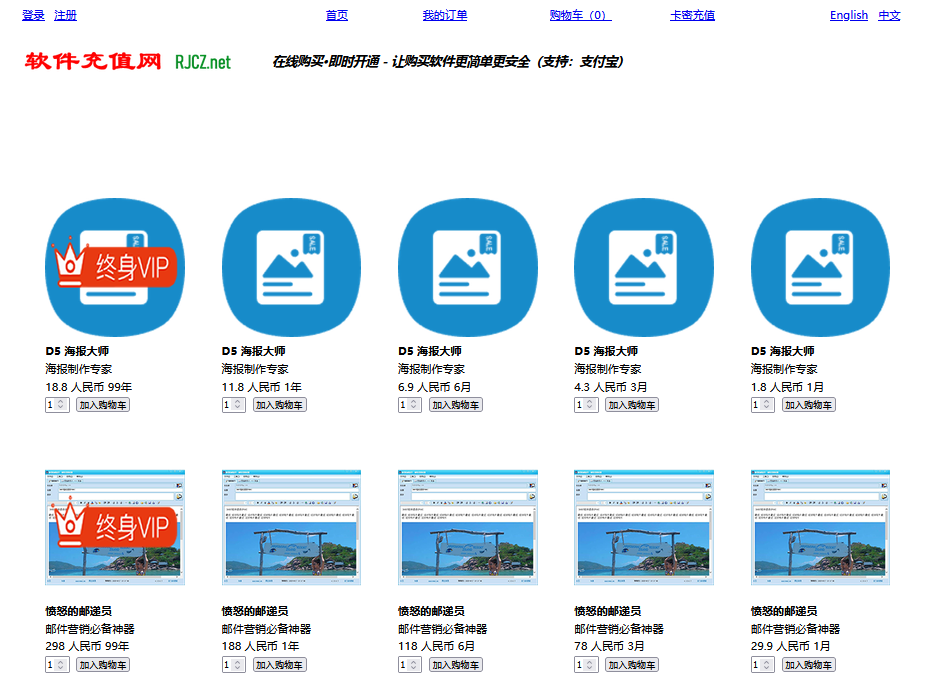Select the 118 人民币 6月 price text
This screenshot has width=925, height=693.
[437, 646]
